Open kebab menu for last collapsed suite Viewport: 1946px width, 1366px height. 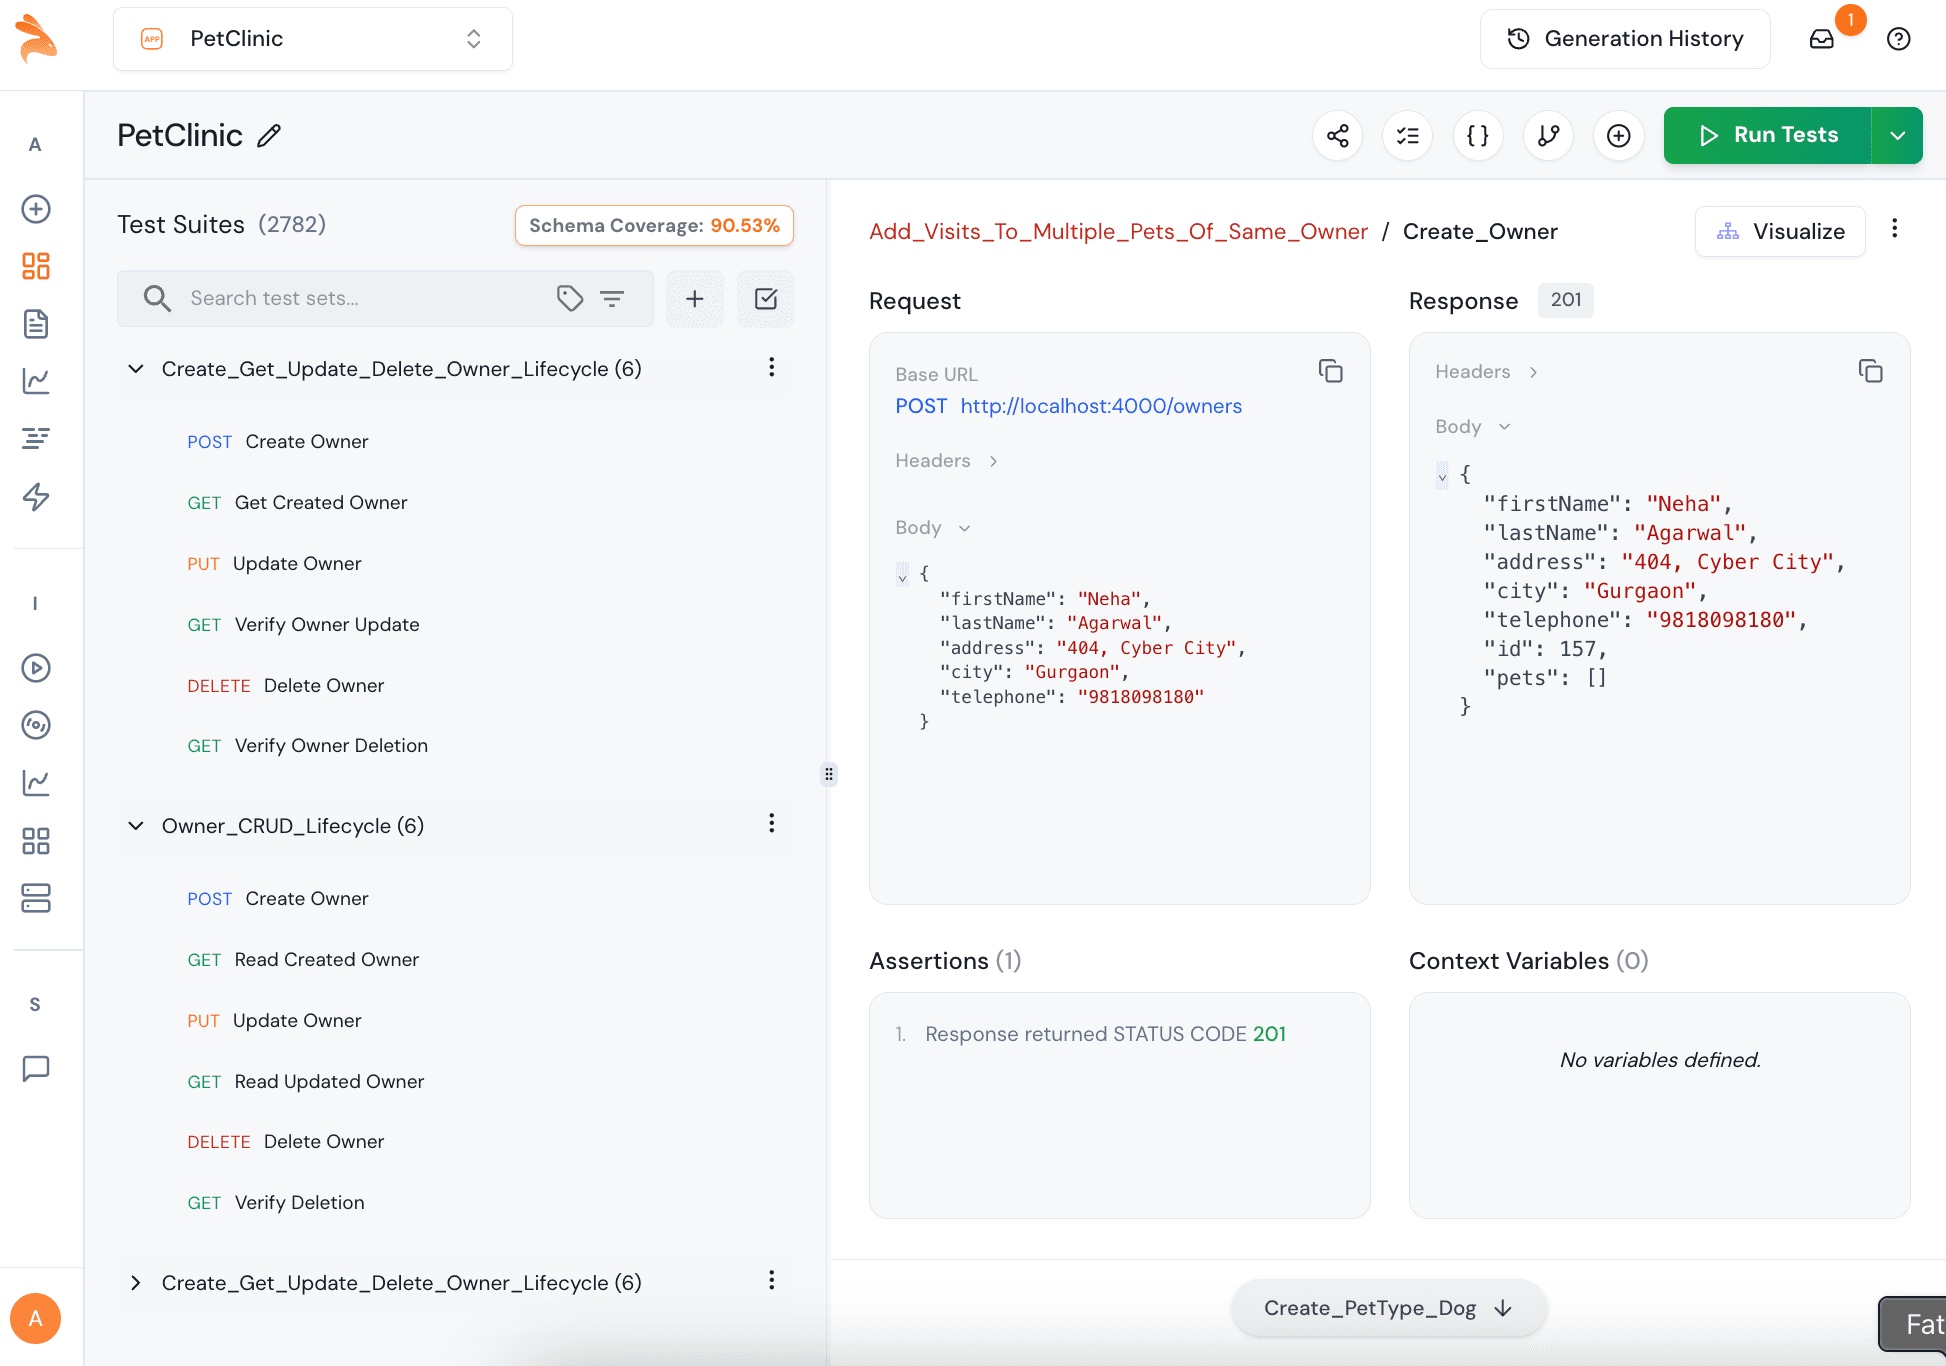(x=771, y=1280)
